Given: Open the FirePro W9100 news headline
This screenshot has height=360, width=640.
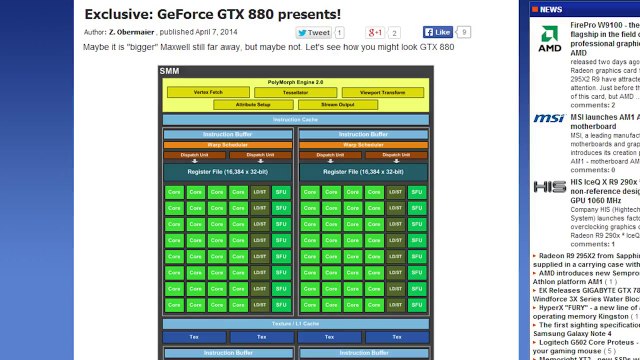Looking at the screenshot, I should click(x=605, y=39).
